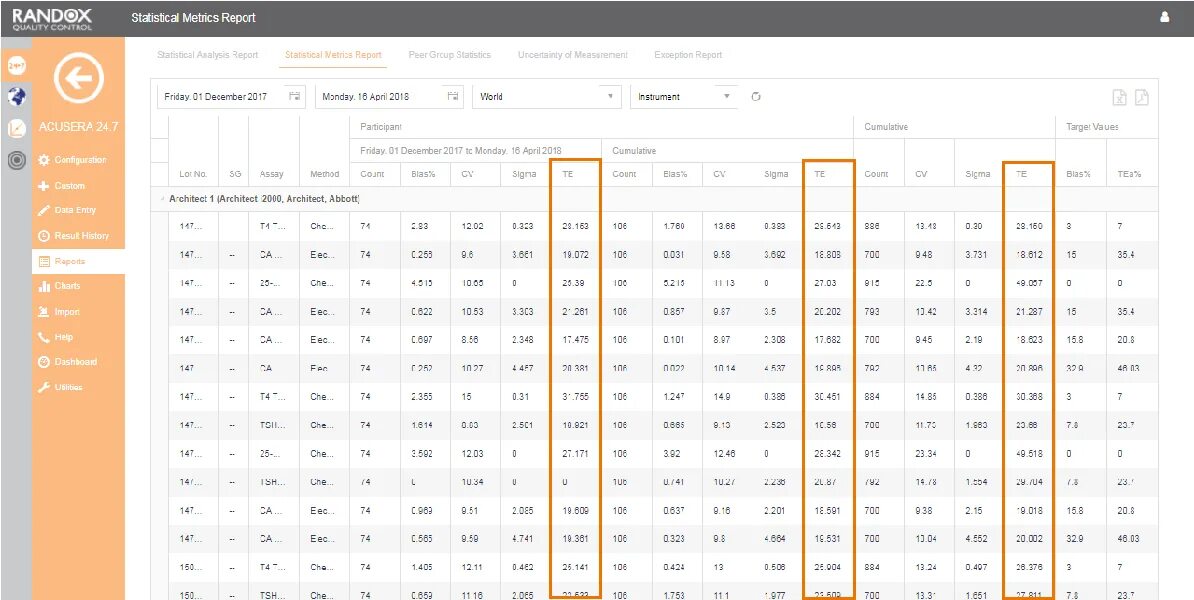
Task: Export the report to Excel
Action: click(1119, 97)
